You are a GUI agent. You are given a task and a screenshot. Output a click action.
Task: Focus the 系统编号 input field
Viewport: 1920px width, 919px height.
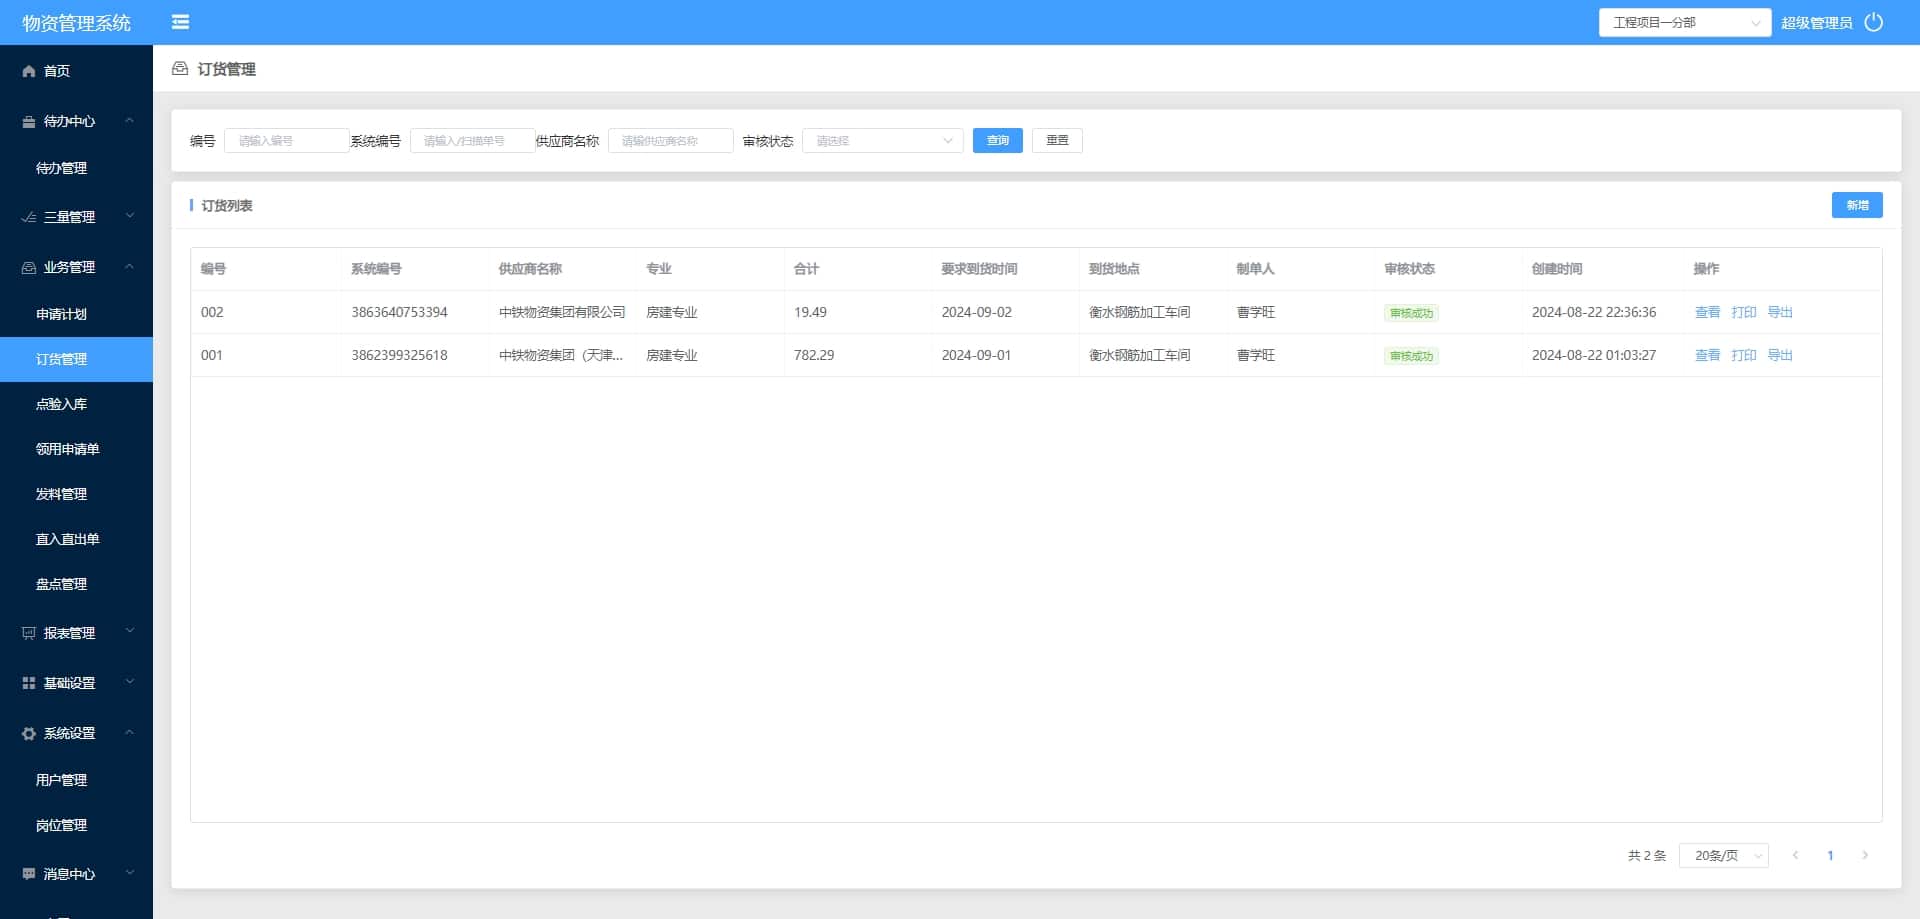point(472,141)
